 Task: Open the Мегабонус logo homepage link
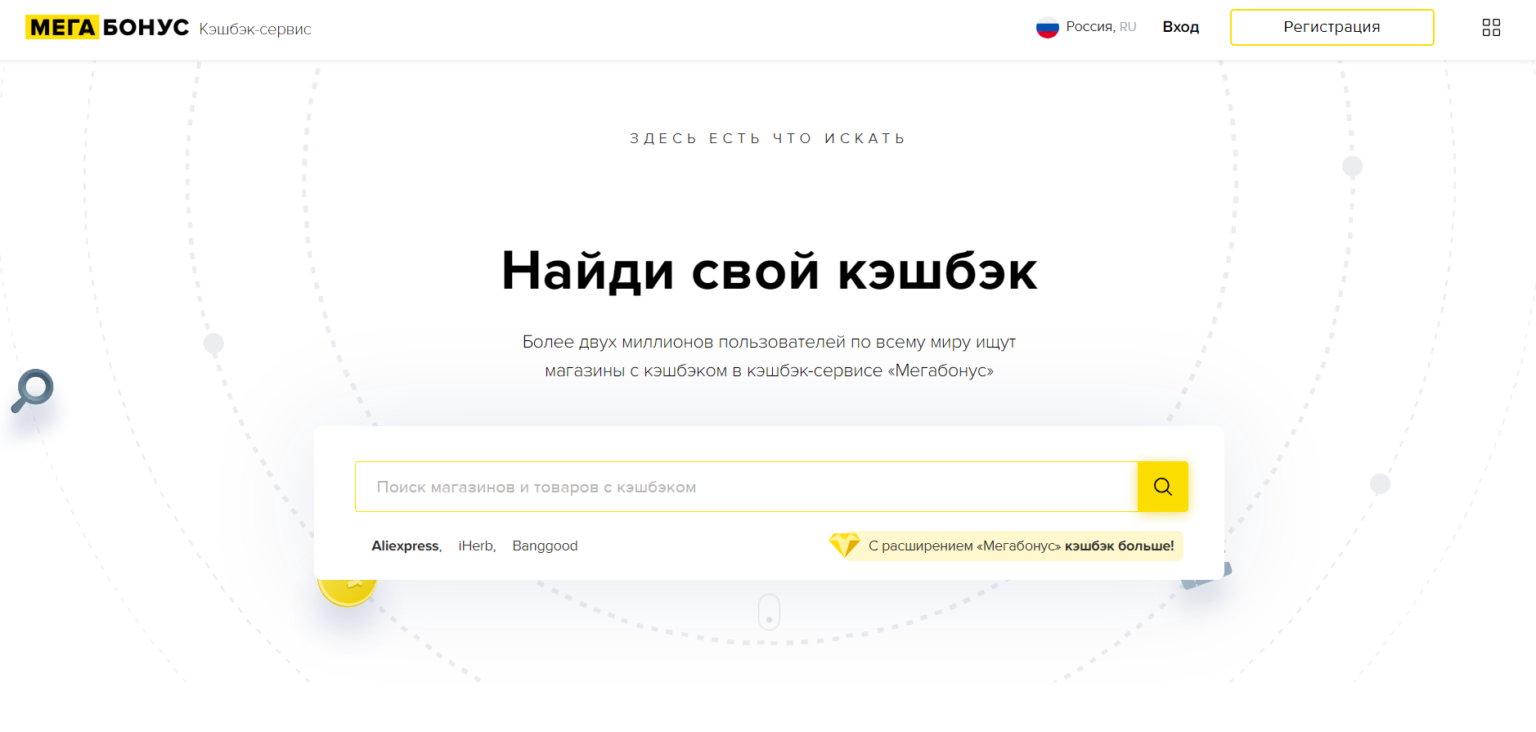click(107, 28)
